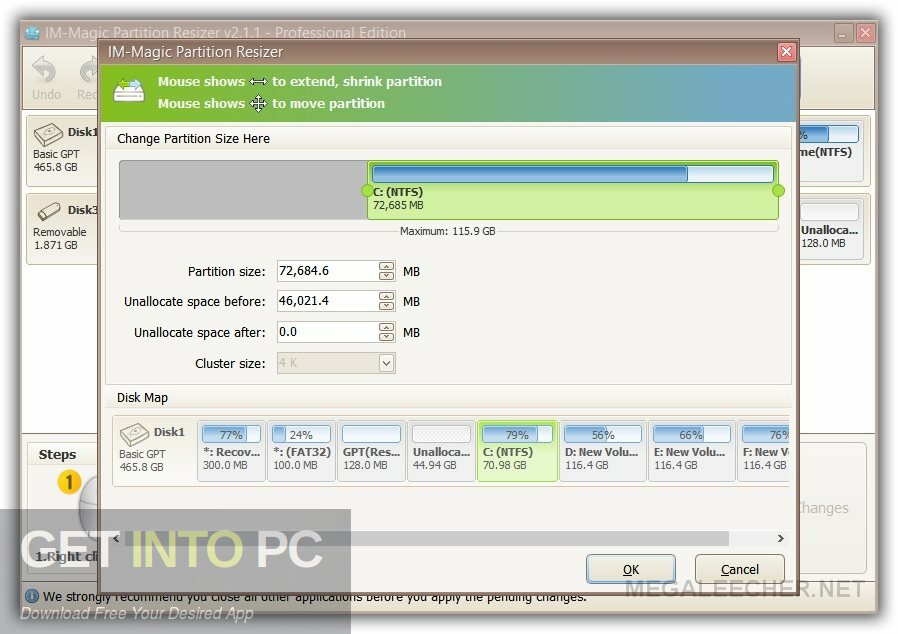Select the FAT32 100.0 MB partition in the Disk Map
898x634 pixels.
[301, 451]
